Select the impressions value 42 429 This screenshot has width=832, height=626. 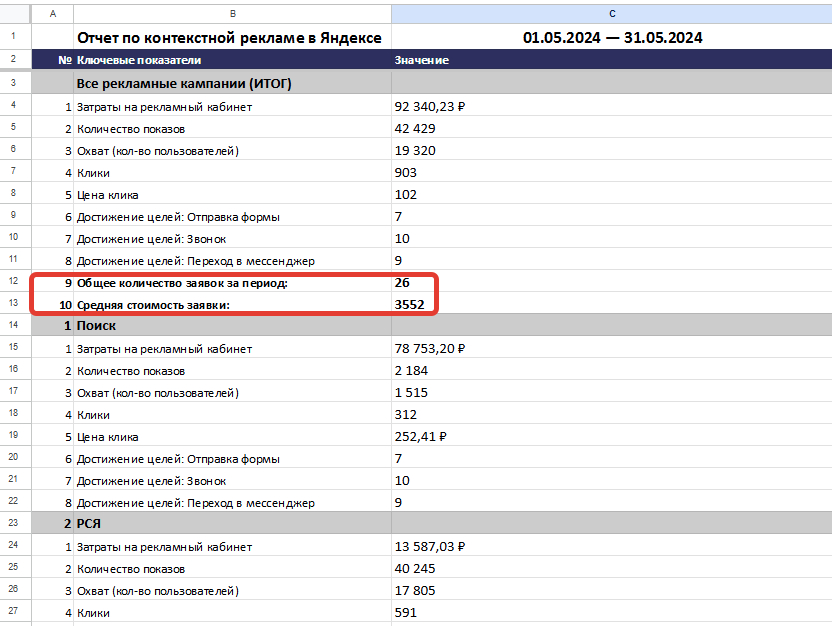tap(612, 128)
